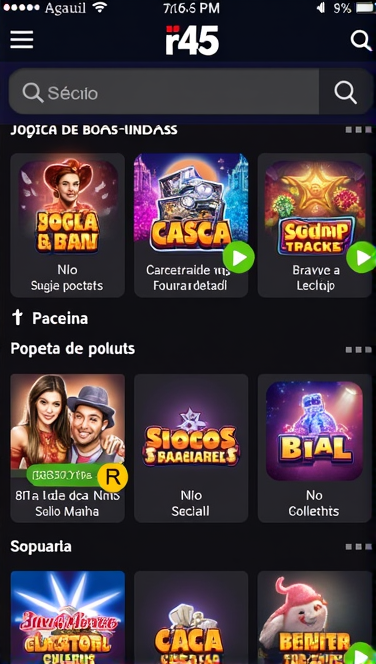The image size is (376, 664).
Task: Expand the Popeta de poluts three-dot menu
Action: (x=358, y=350)
